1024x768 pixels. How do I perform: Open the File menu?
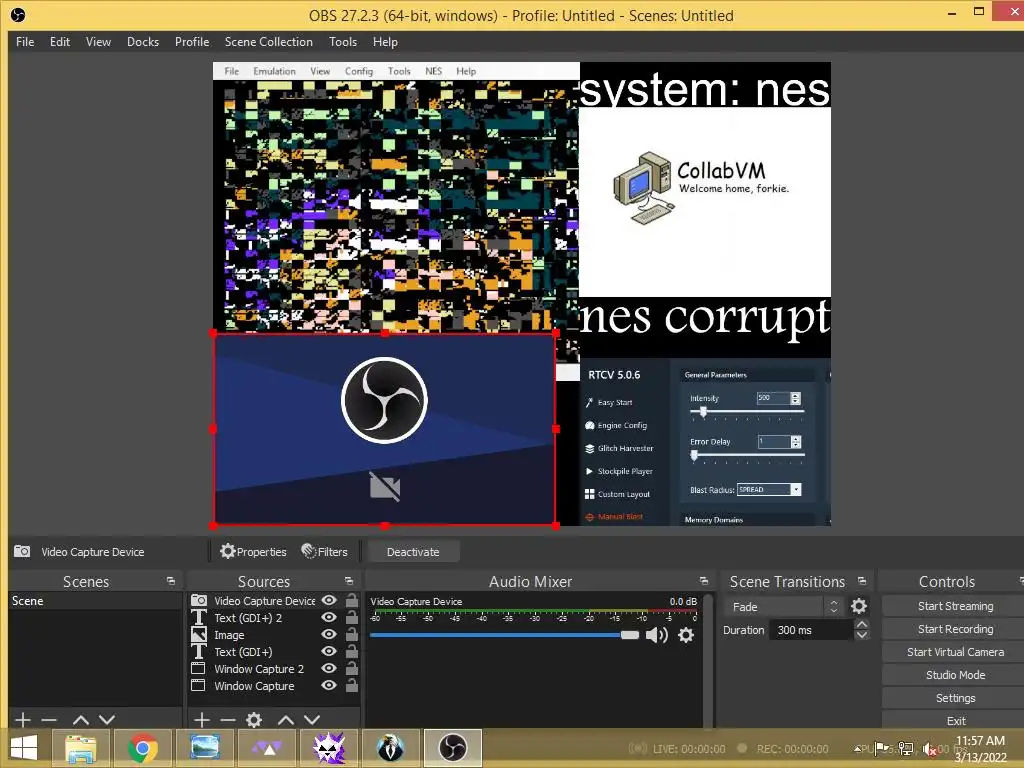click(25, 42)
